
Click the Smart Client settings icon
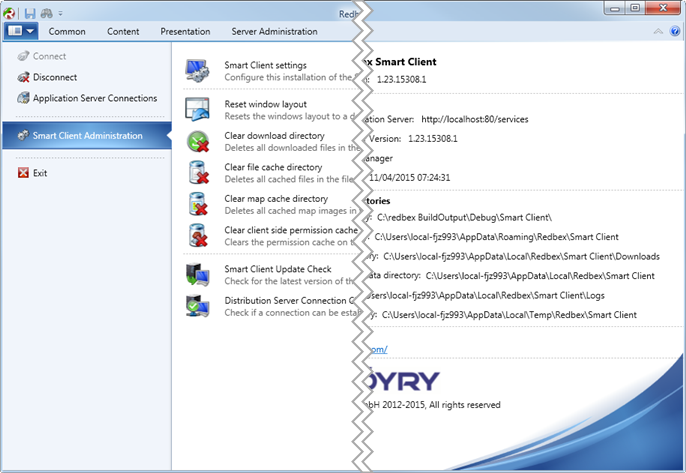click(197, 71)
